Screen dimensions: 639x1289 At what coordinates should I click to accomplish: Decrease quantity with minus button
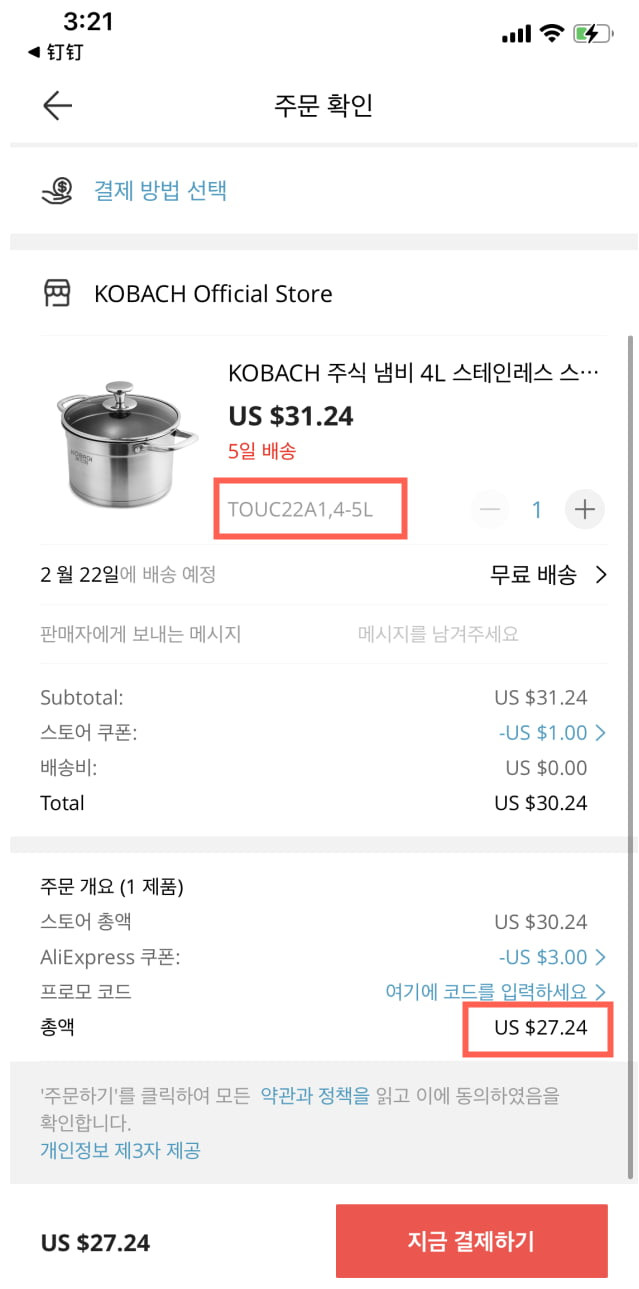coord(490,510)
